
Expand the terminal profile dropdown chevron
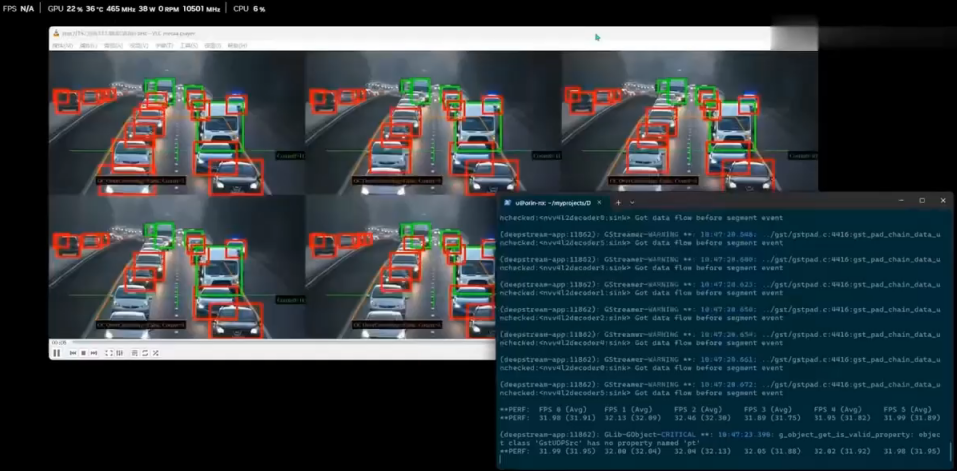[632, 202]
